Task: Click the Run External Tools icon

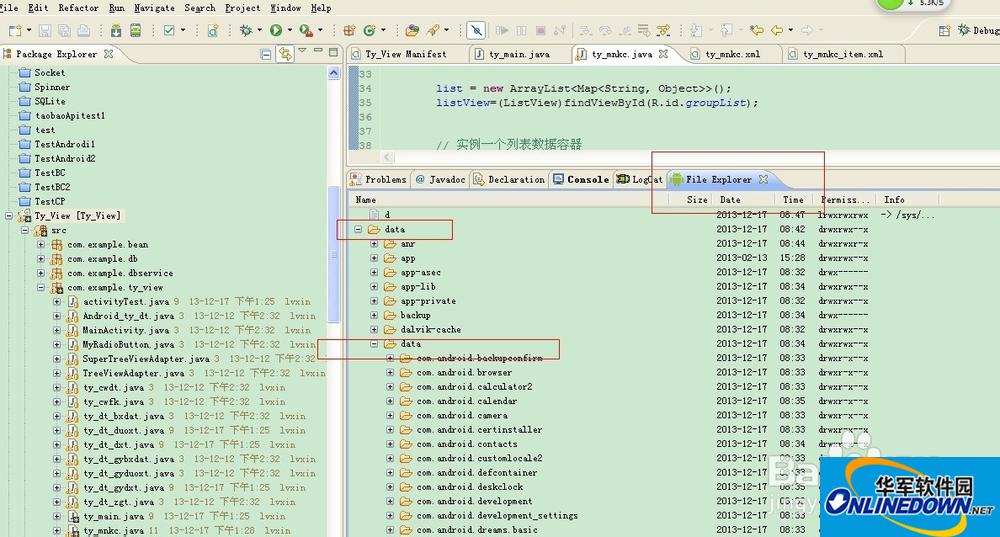Action: click(x=306, y=30)
